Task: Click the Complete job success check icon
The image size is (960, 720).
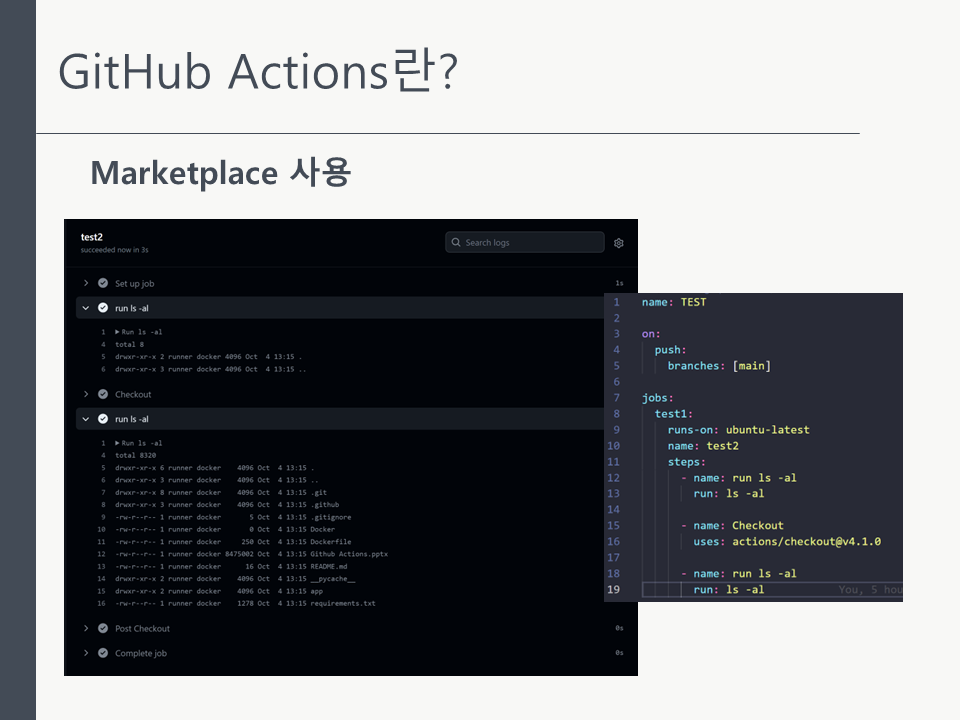Action: pyautogui.click(x=103, y=653)
